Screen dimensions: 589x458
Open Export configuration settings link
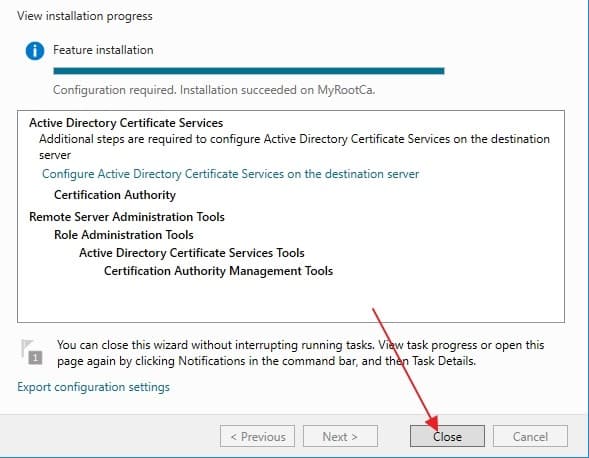pyautogui.click(x=94, y=387)
